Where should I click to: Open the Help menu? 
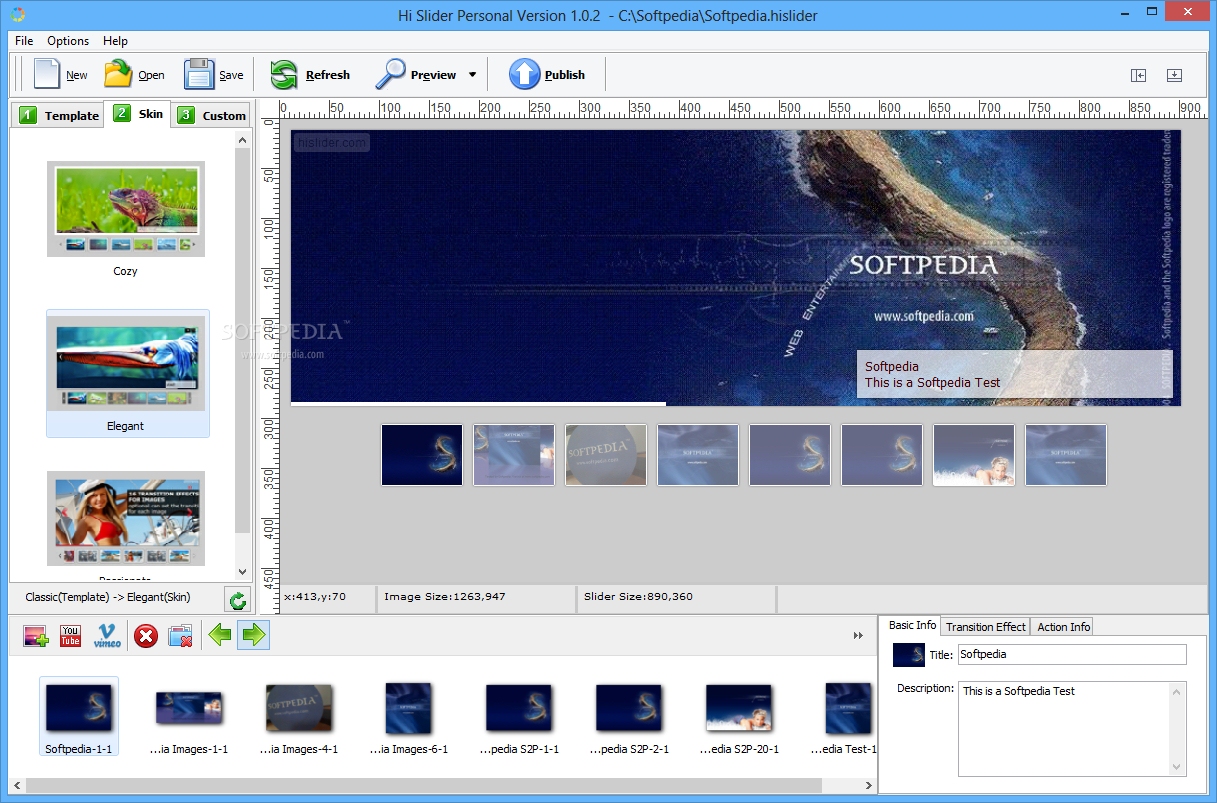(x=116, y=41)
